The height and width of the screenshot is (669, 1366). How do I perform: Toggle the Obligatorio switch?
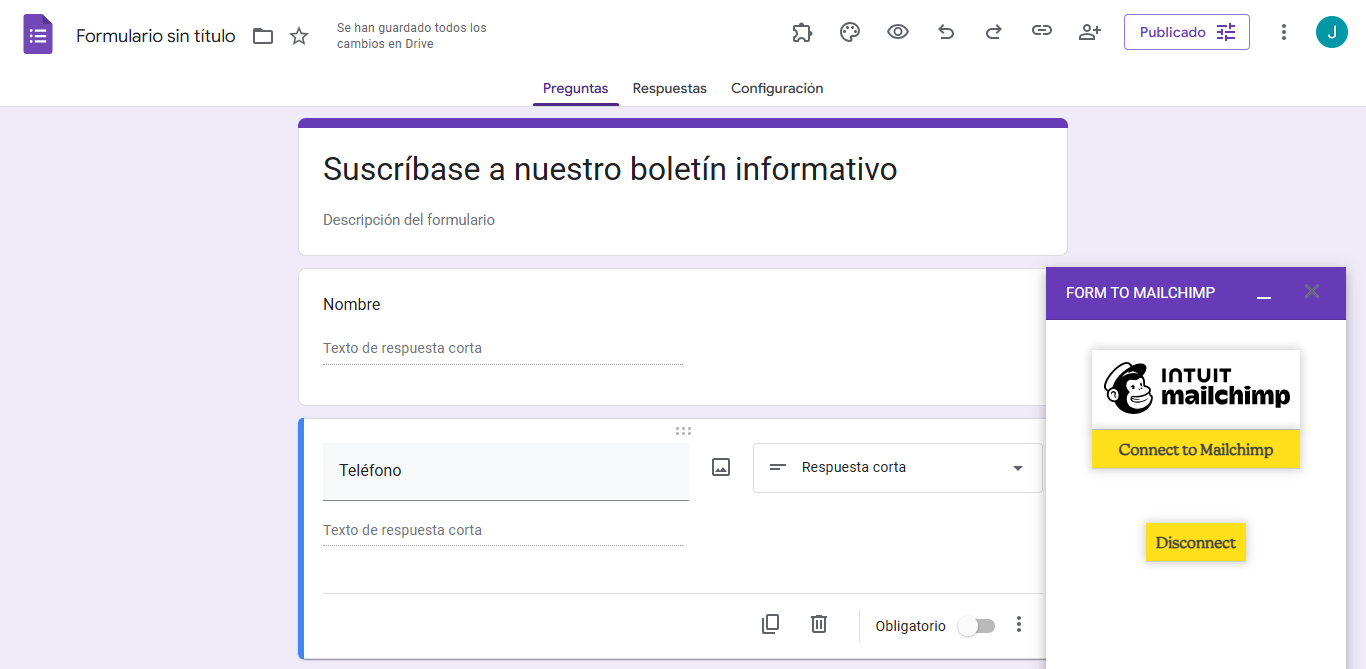(977, 626)
